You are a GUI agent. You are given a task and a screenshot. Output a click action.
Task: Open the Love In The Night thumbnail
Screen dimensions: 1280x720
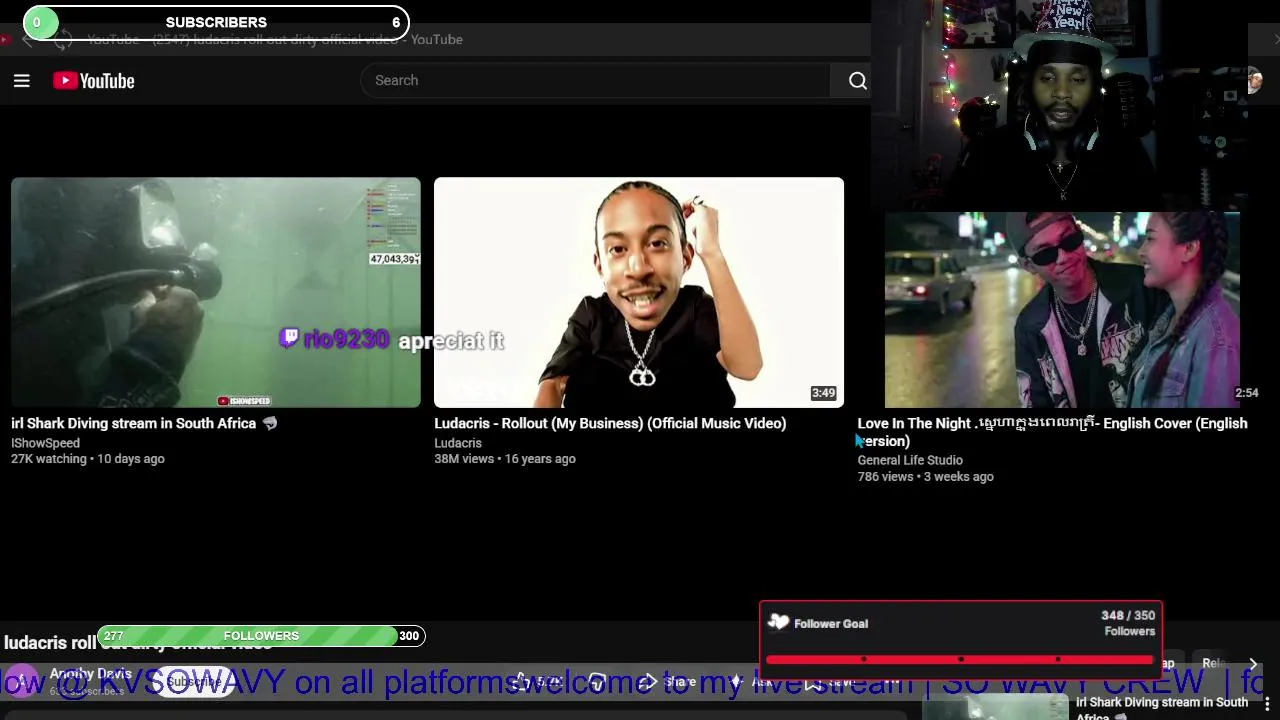(x=1062, y=310)
